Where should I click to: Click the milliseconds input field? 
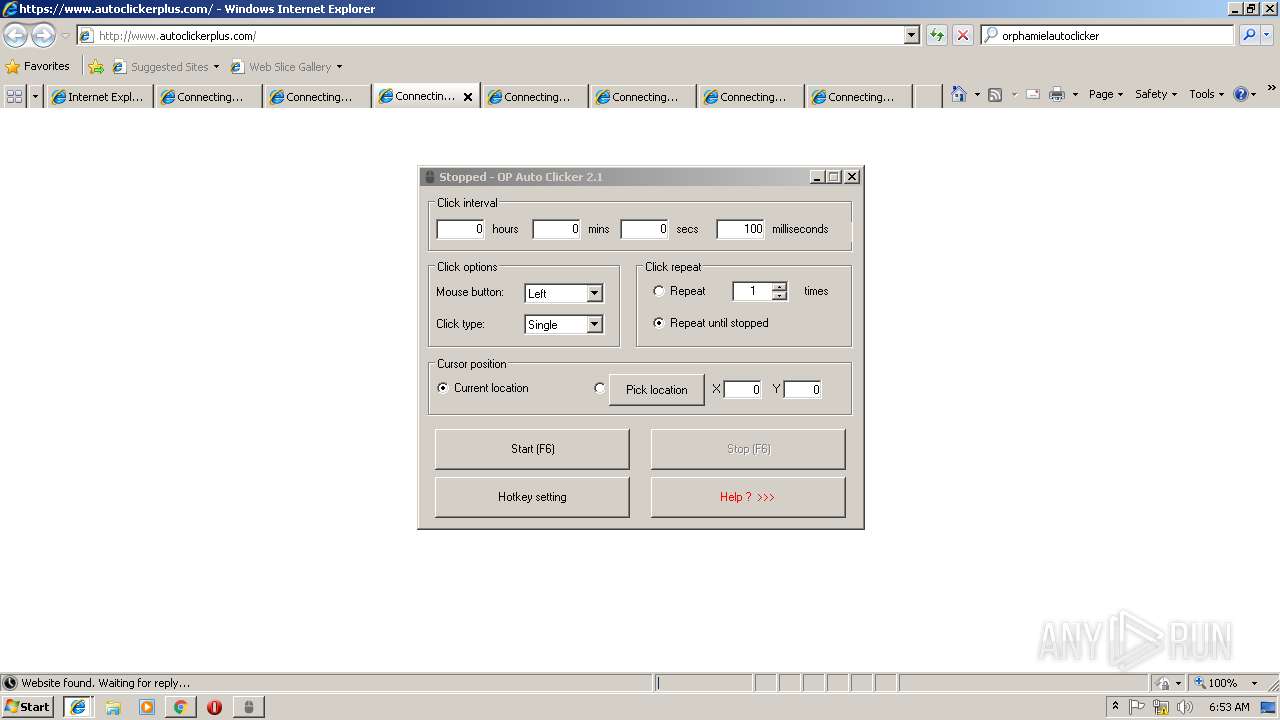740,229
